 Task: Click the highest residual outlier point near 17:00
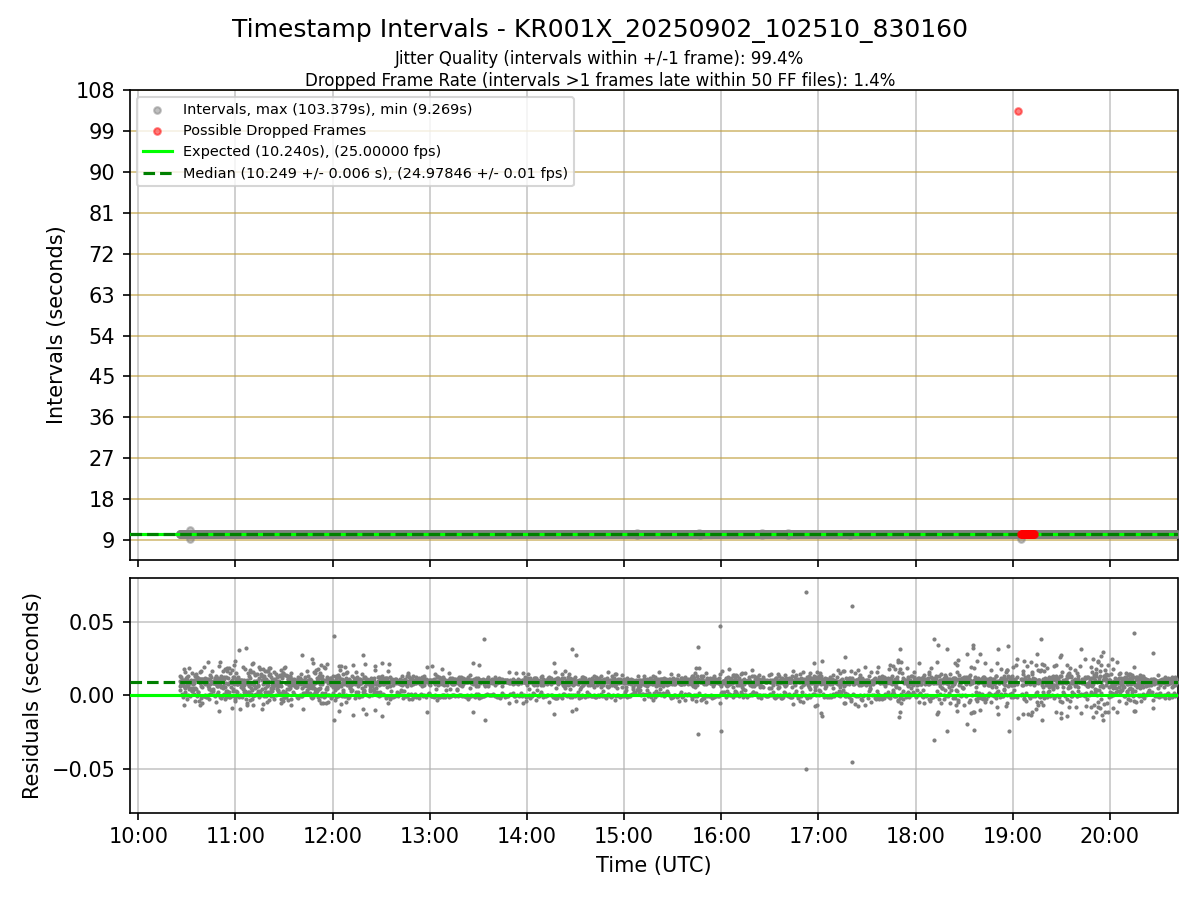[806, 592]
